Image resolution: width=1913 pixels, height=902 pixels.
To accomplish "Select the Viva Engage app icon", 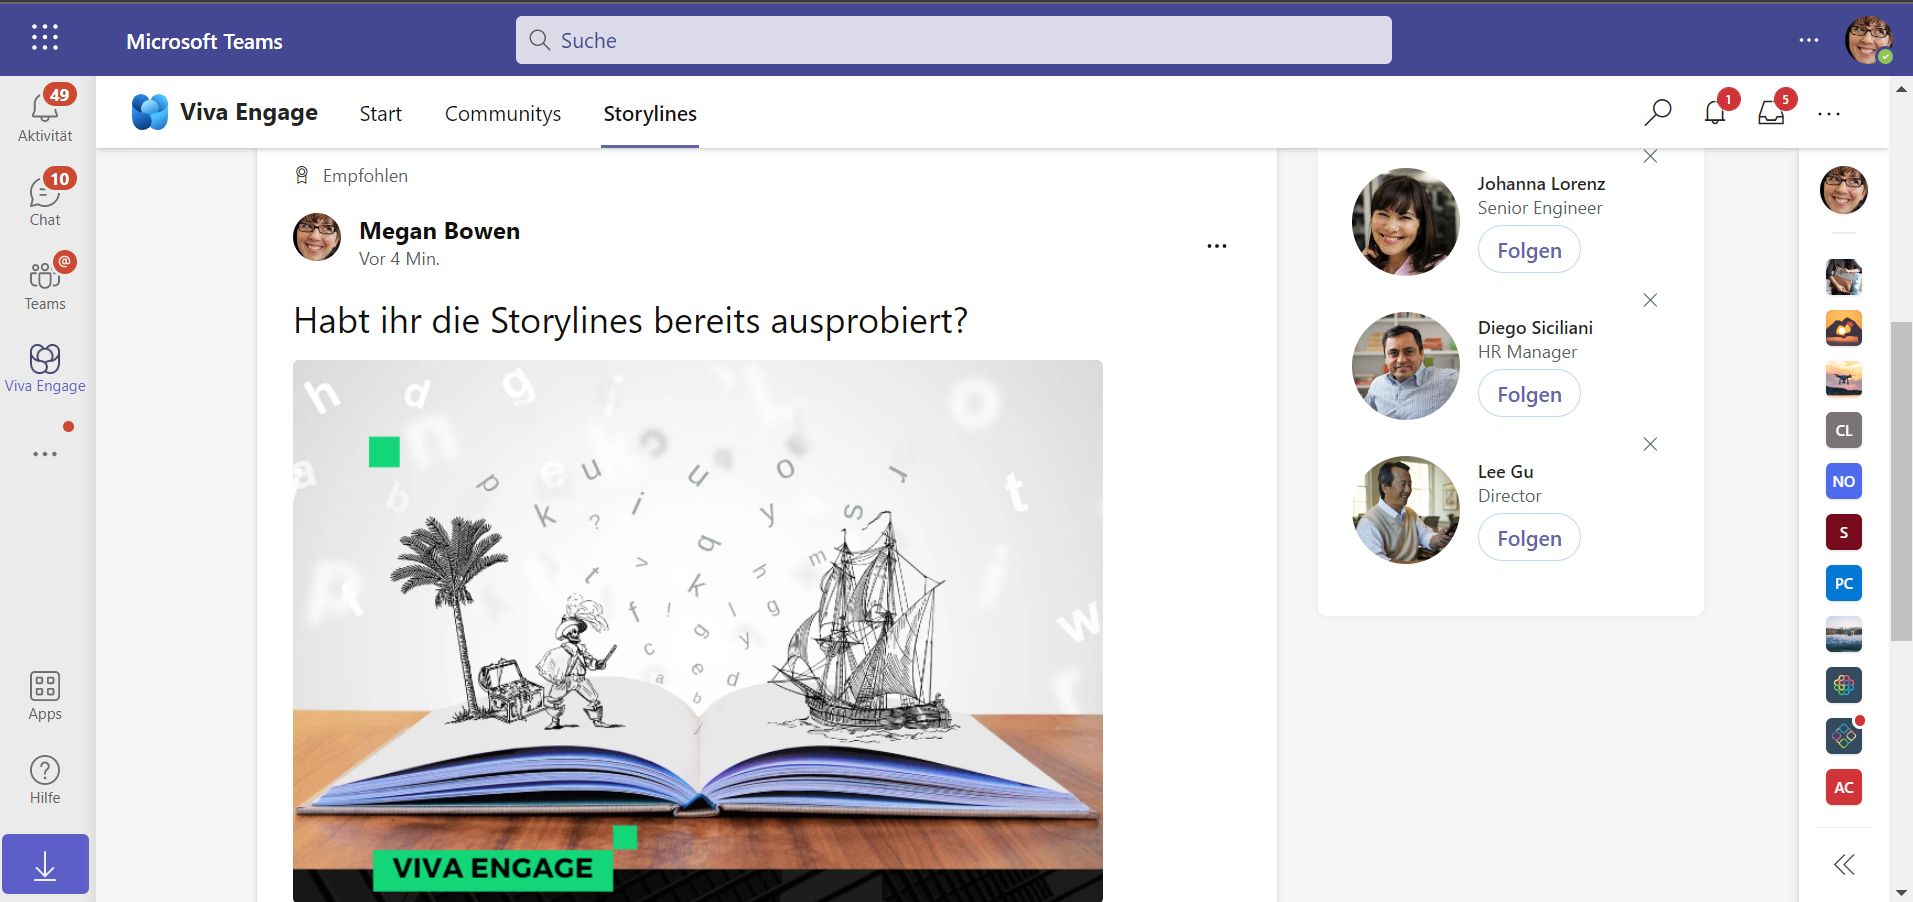I will tap(45, 367).
